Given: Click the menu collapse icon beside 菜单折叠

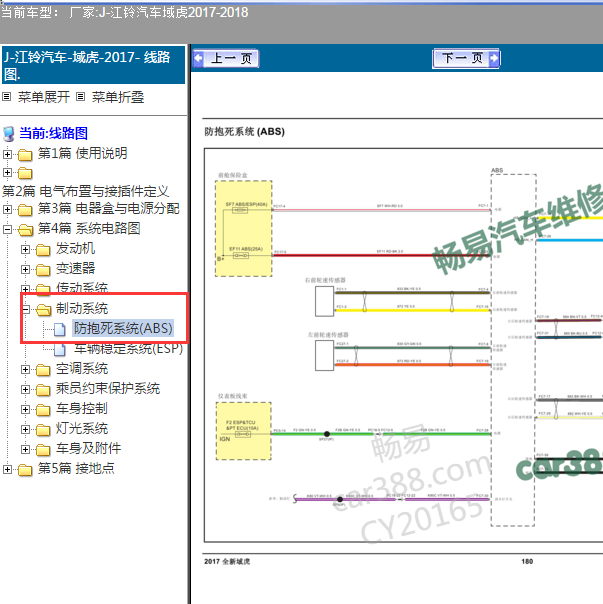Looking at the screenshot, I should click(x=80, y=97).
